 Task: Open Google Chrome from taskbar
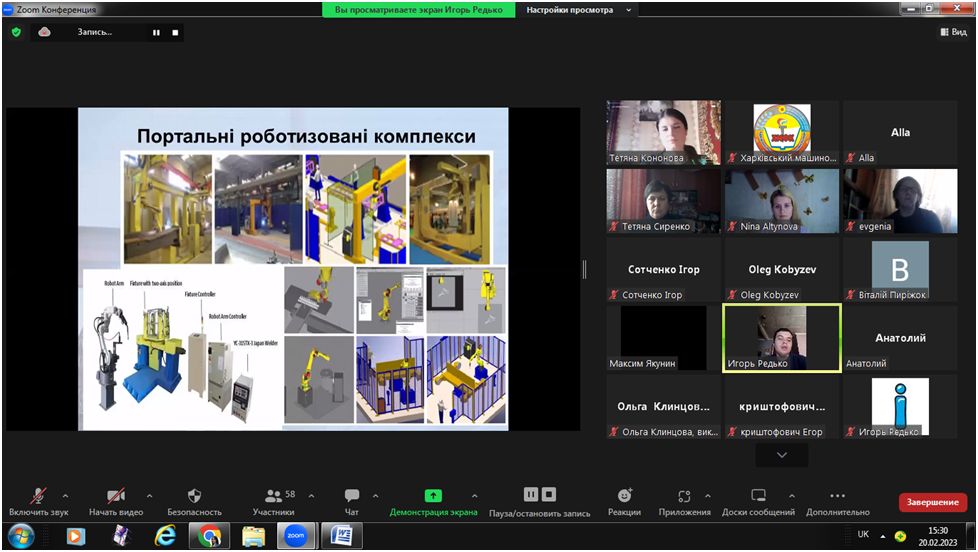[210, 536]
